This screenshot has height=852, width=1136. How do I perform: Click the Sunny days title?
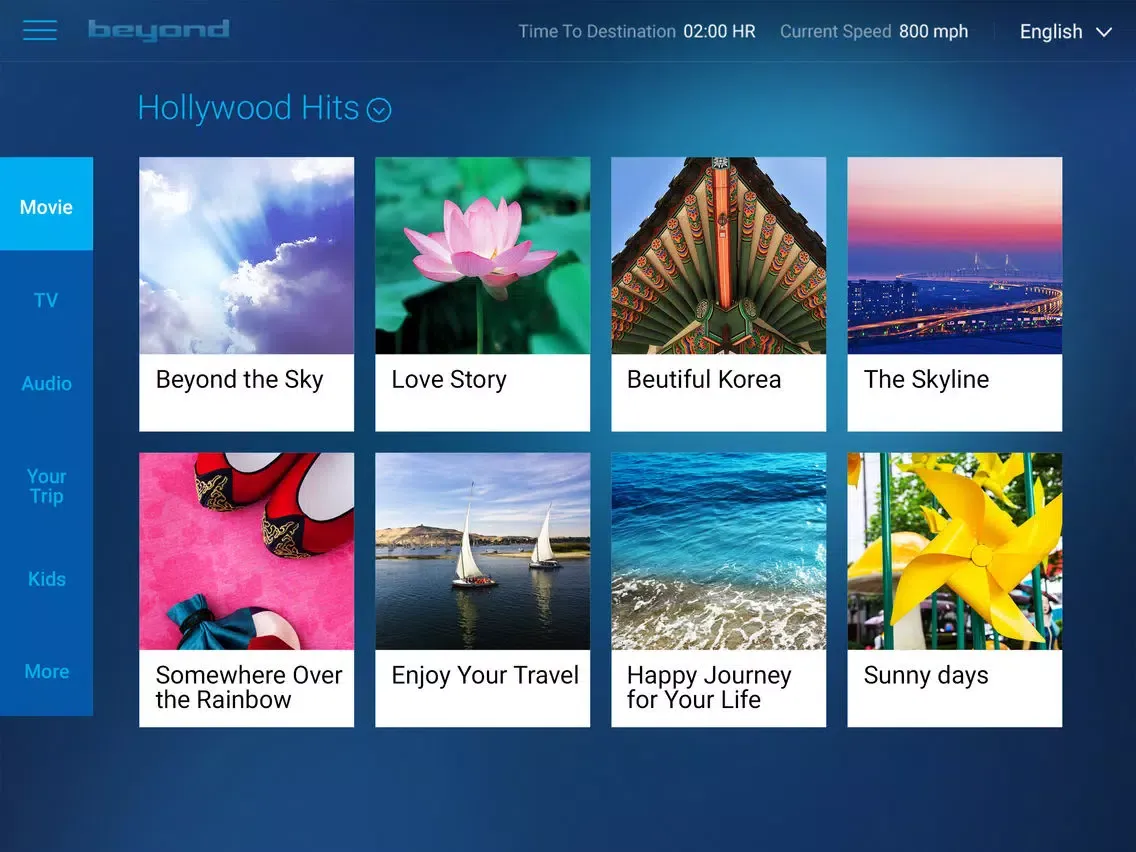tap(926, 675)
